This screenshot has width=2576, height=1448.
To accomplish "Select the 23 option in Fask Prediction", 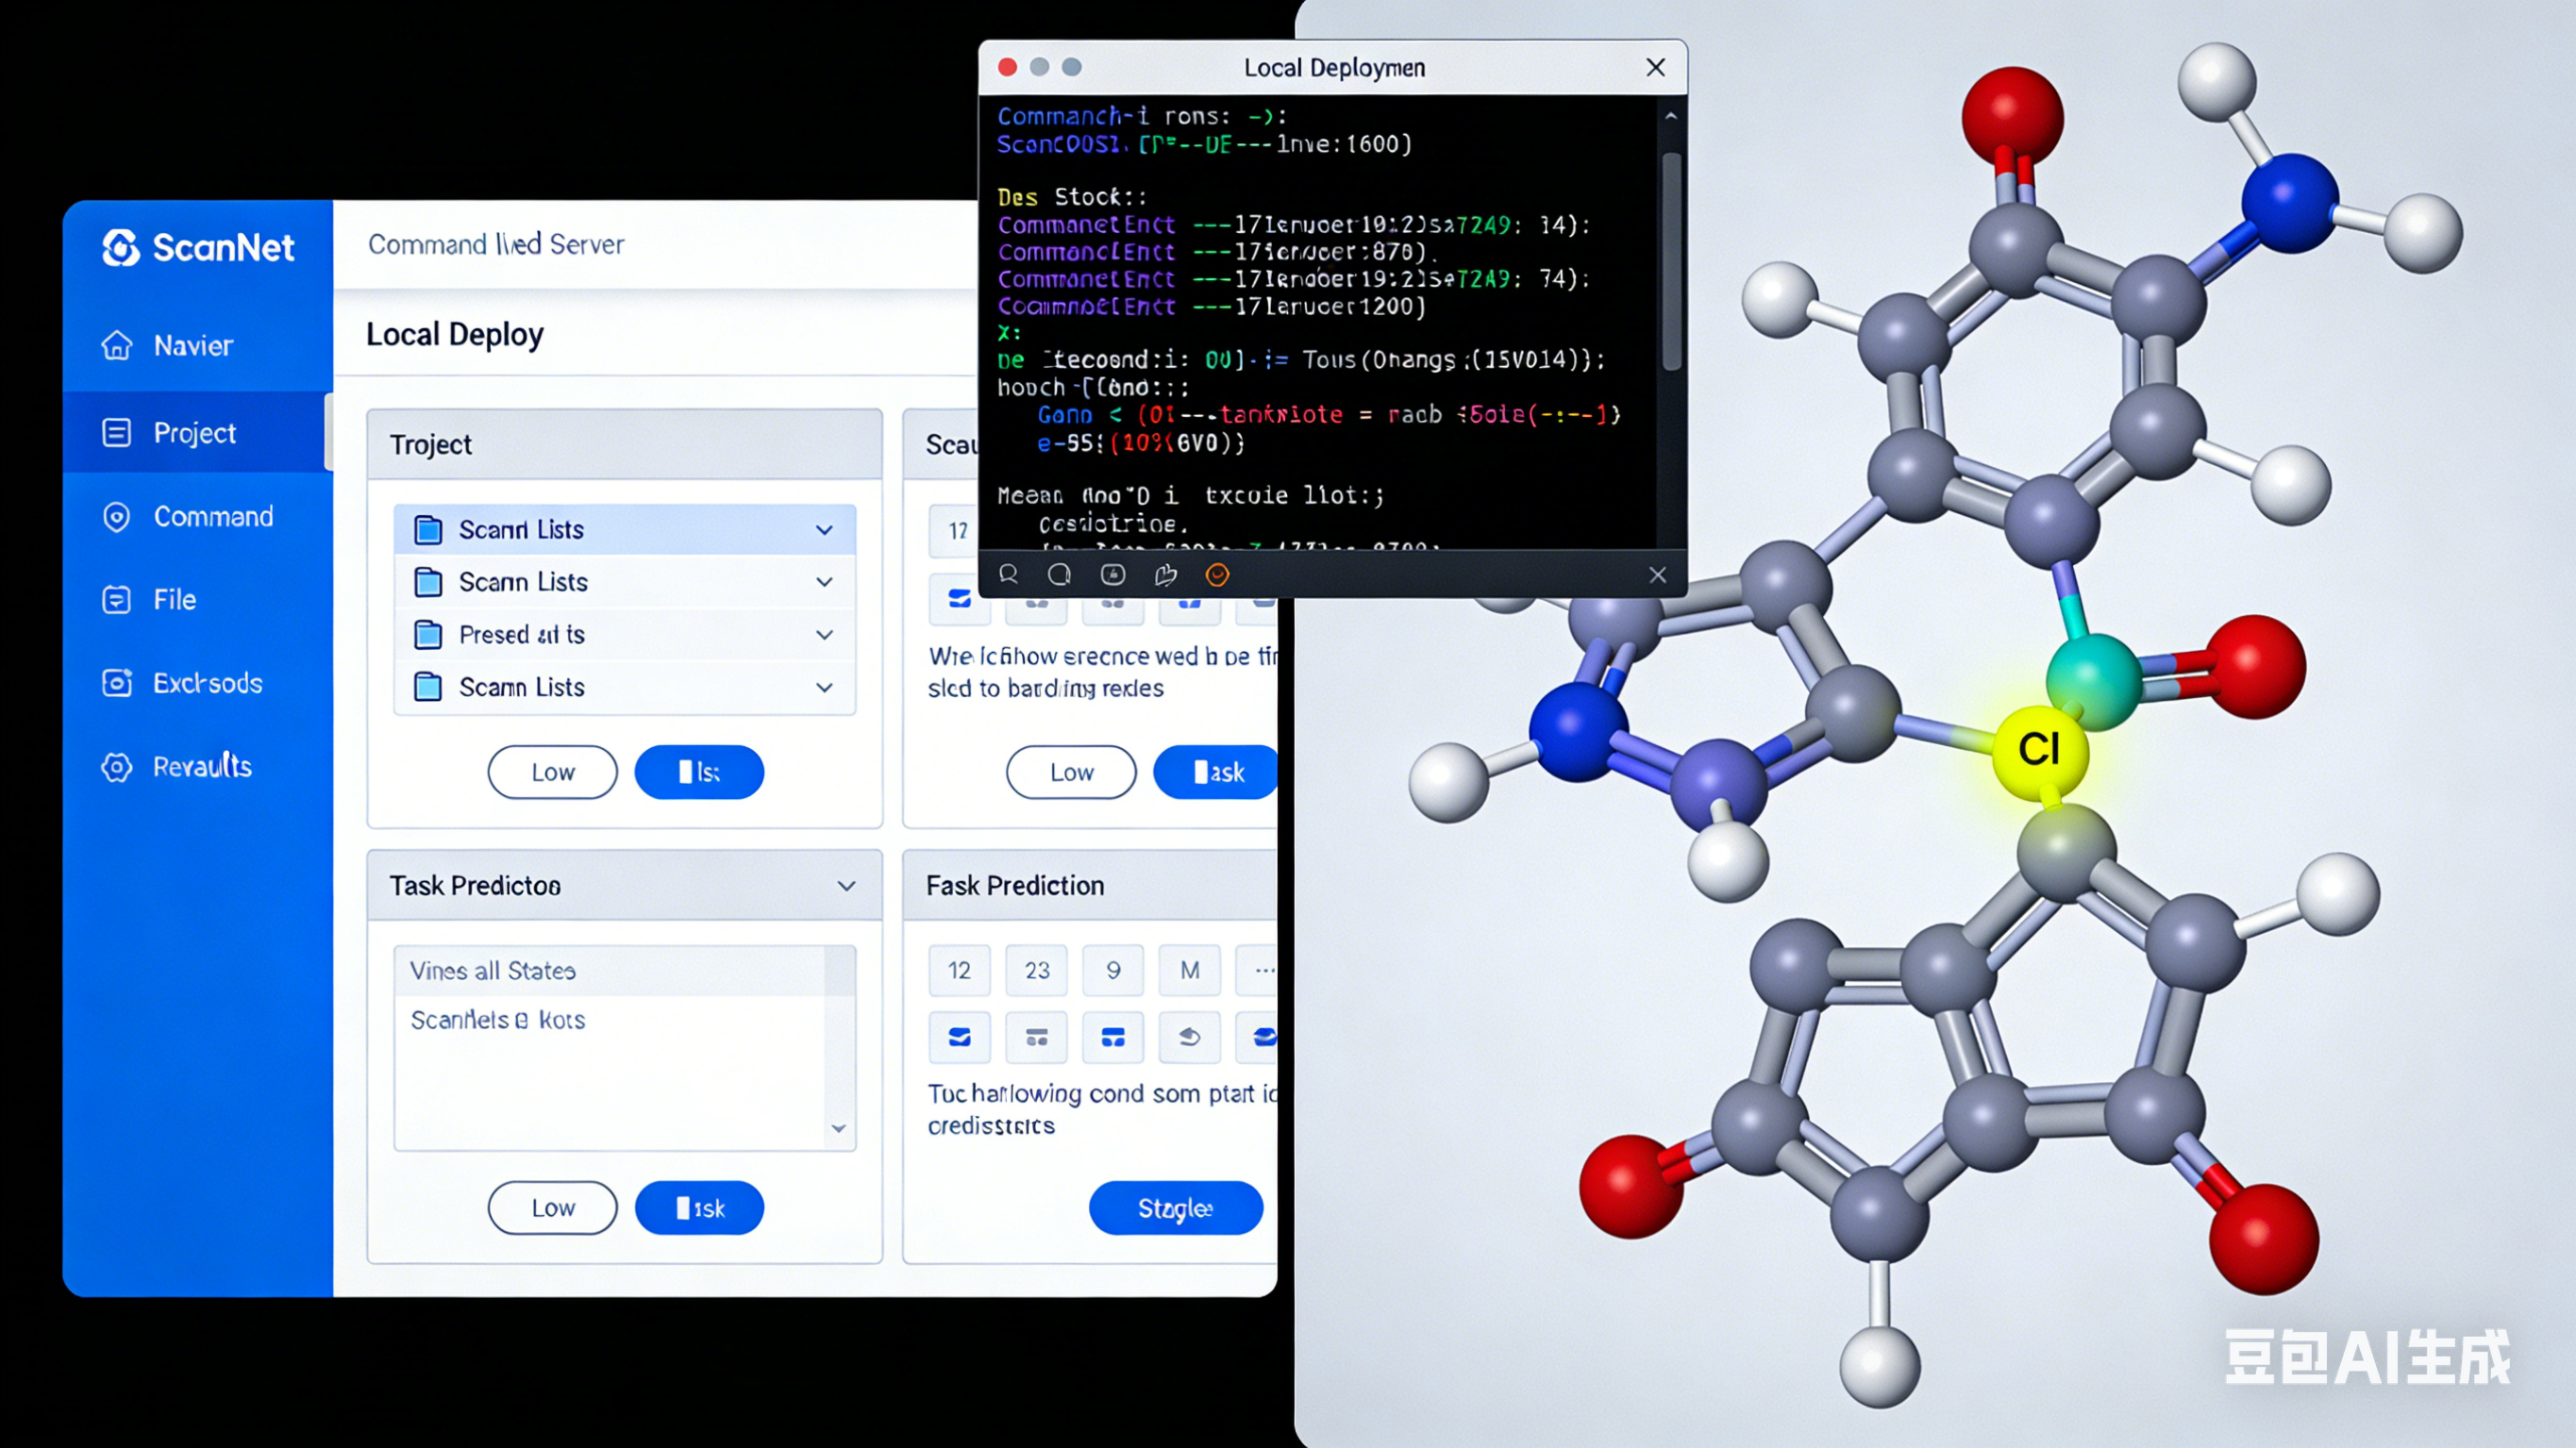I will pyautogui.click(x=1036, y=970).
